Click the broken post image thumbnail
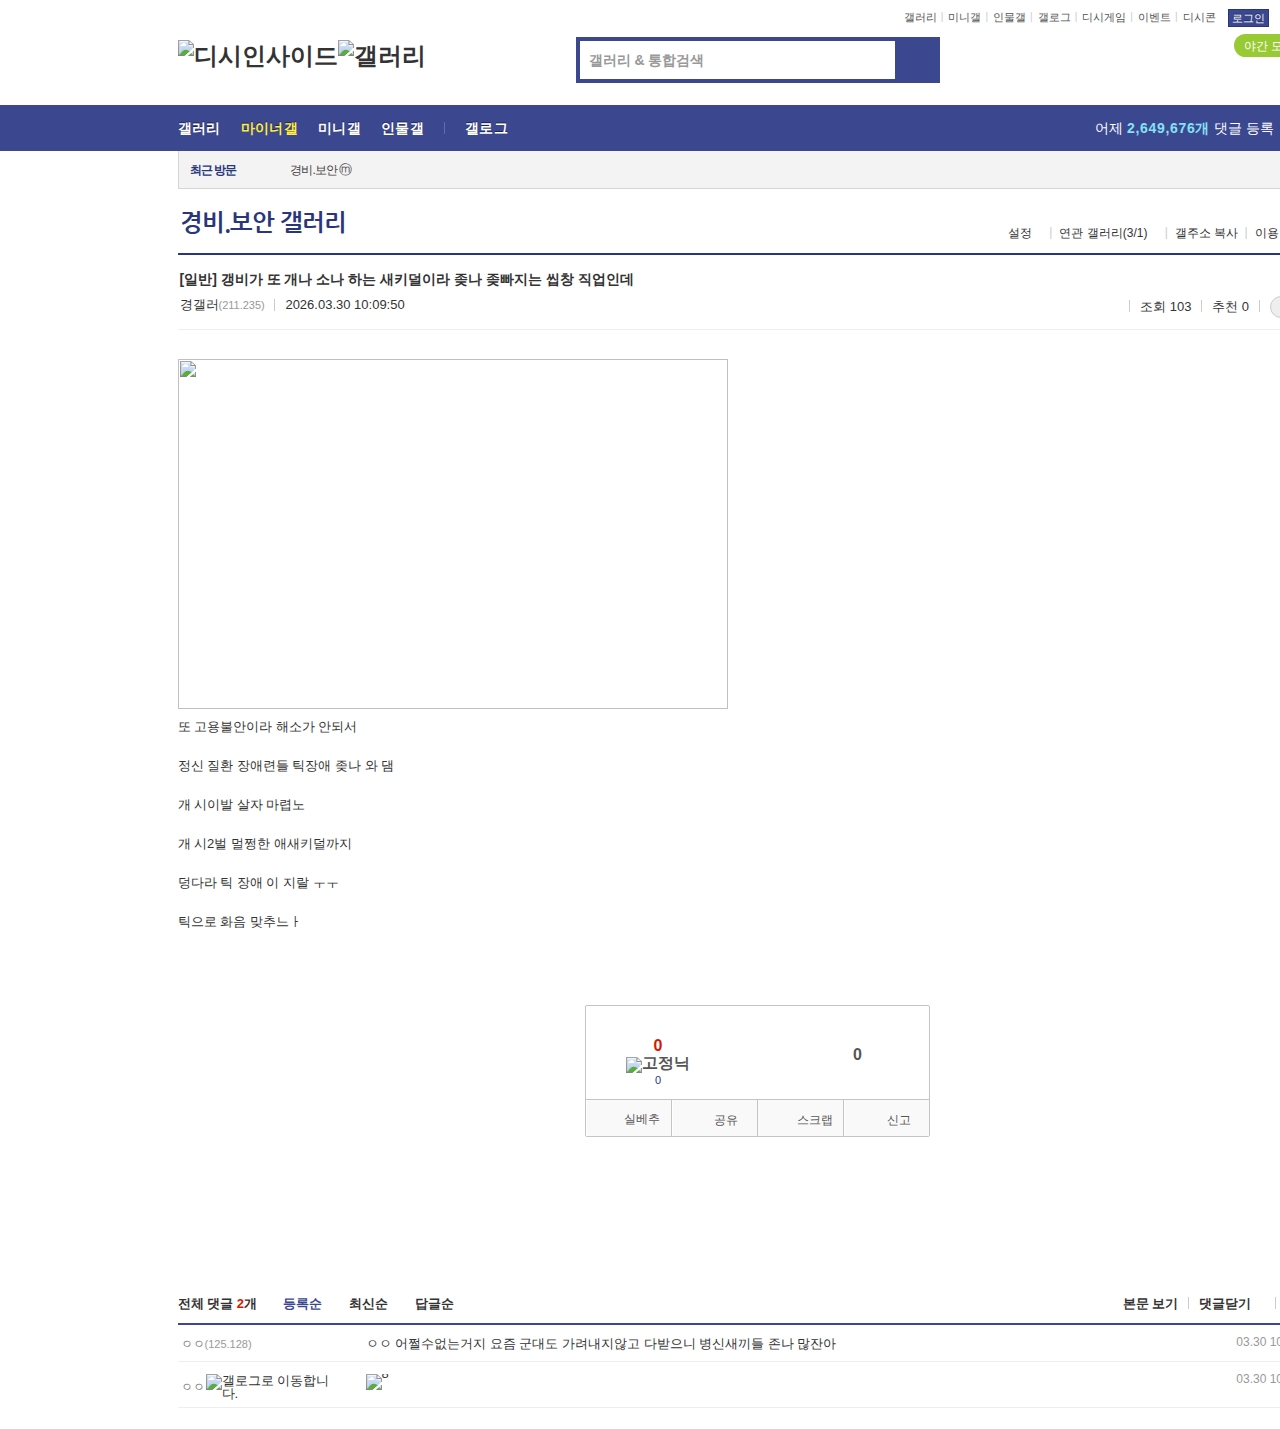Viewport: 1280px width, 1429px height. click(453, 534)
